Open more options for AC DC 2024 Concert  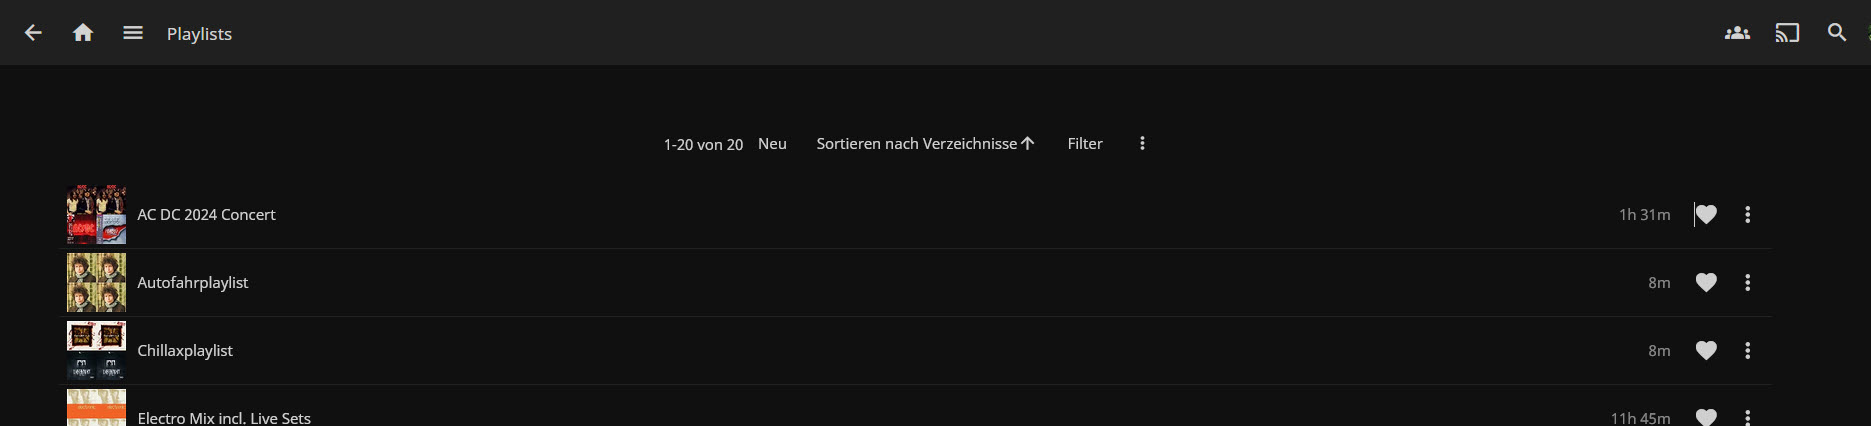(x=1747, y=215)
